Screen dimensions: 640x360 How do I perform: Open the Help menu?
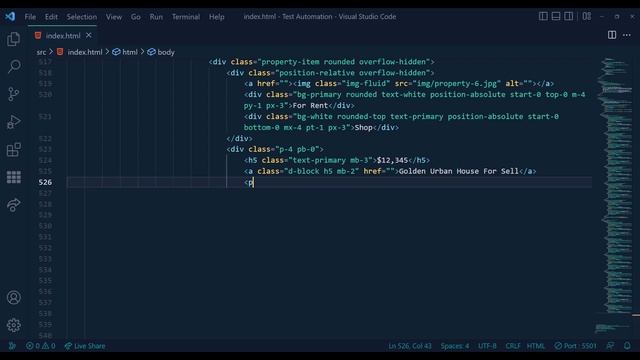[x=217, y=17]
